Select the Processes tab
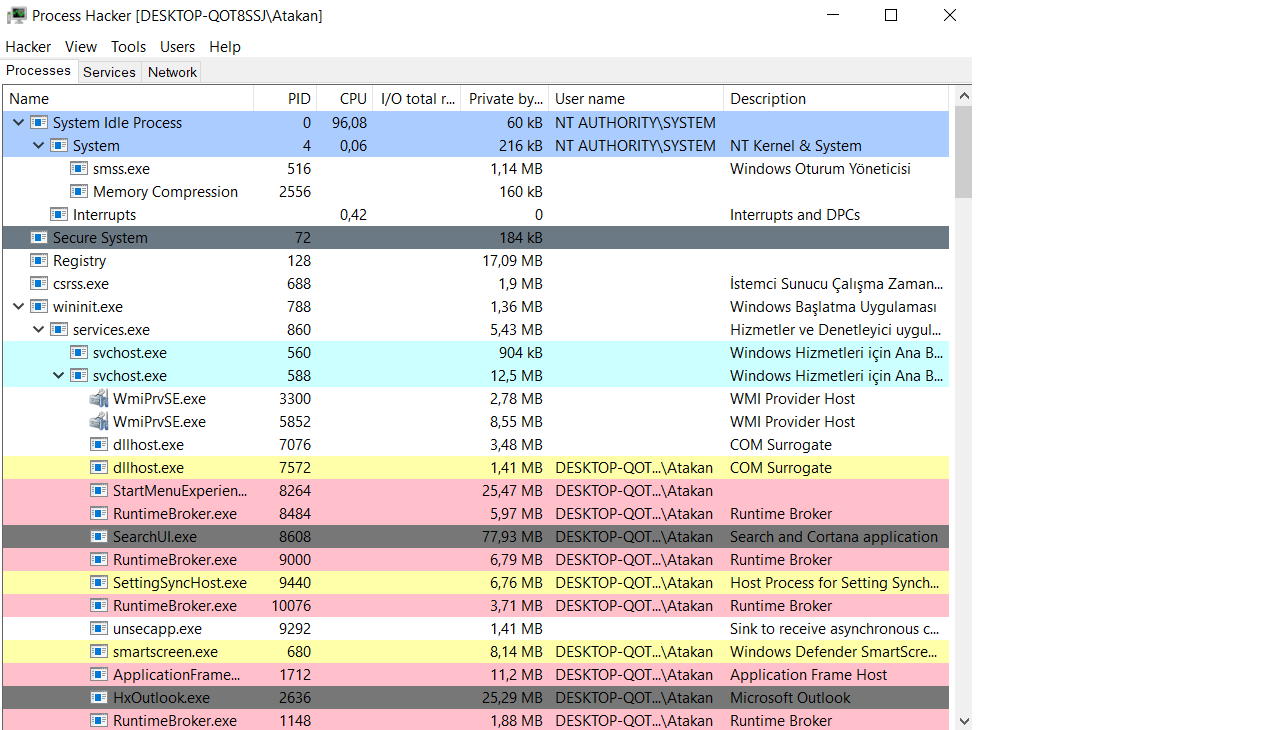 (x=39, y=71)
